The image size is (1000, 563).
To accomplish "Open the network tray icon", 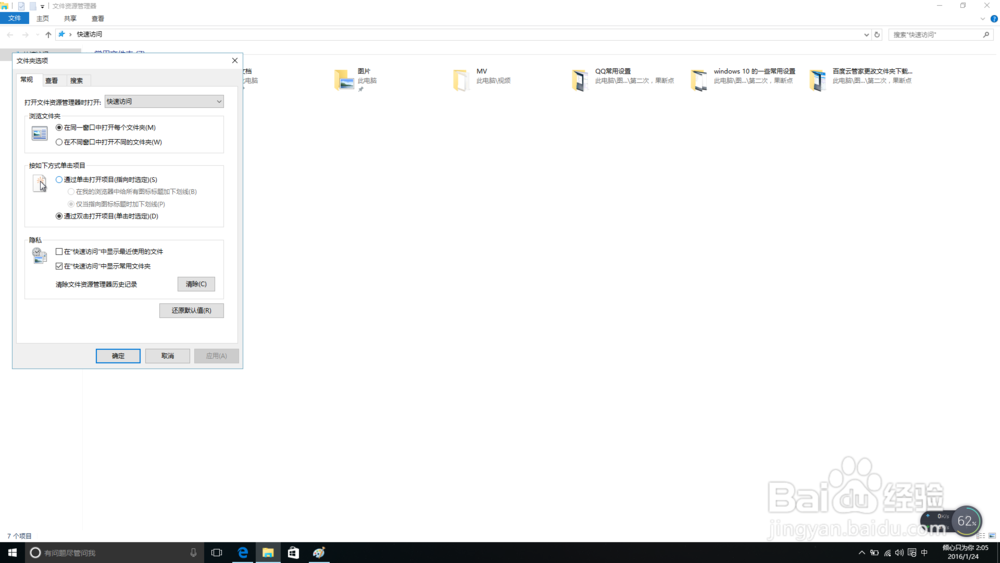I will [887, 553].
